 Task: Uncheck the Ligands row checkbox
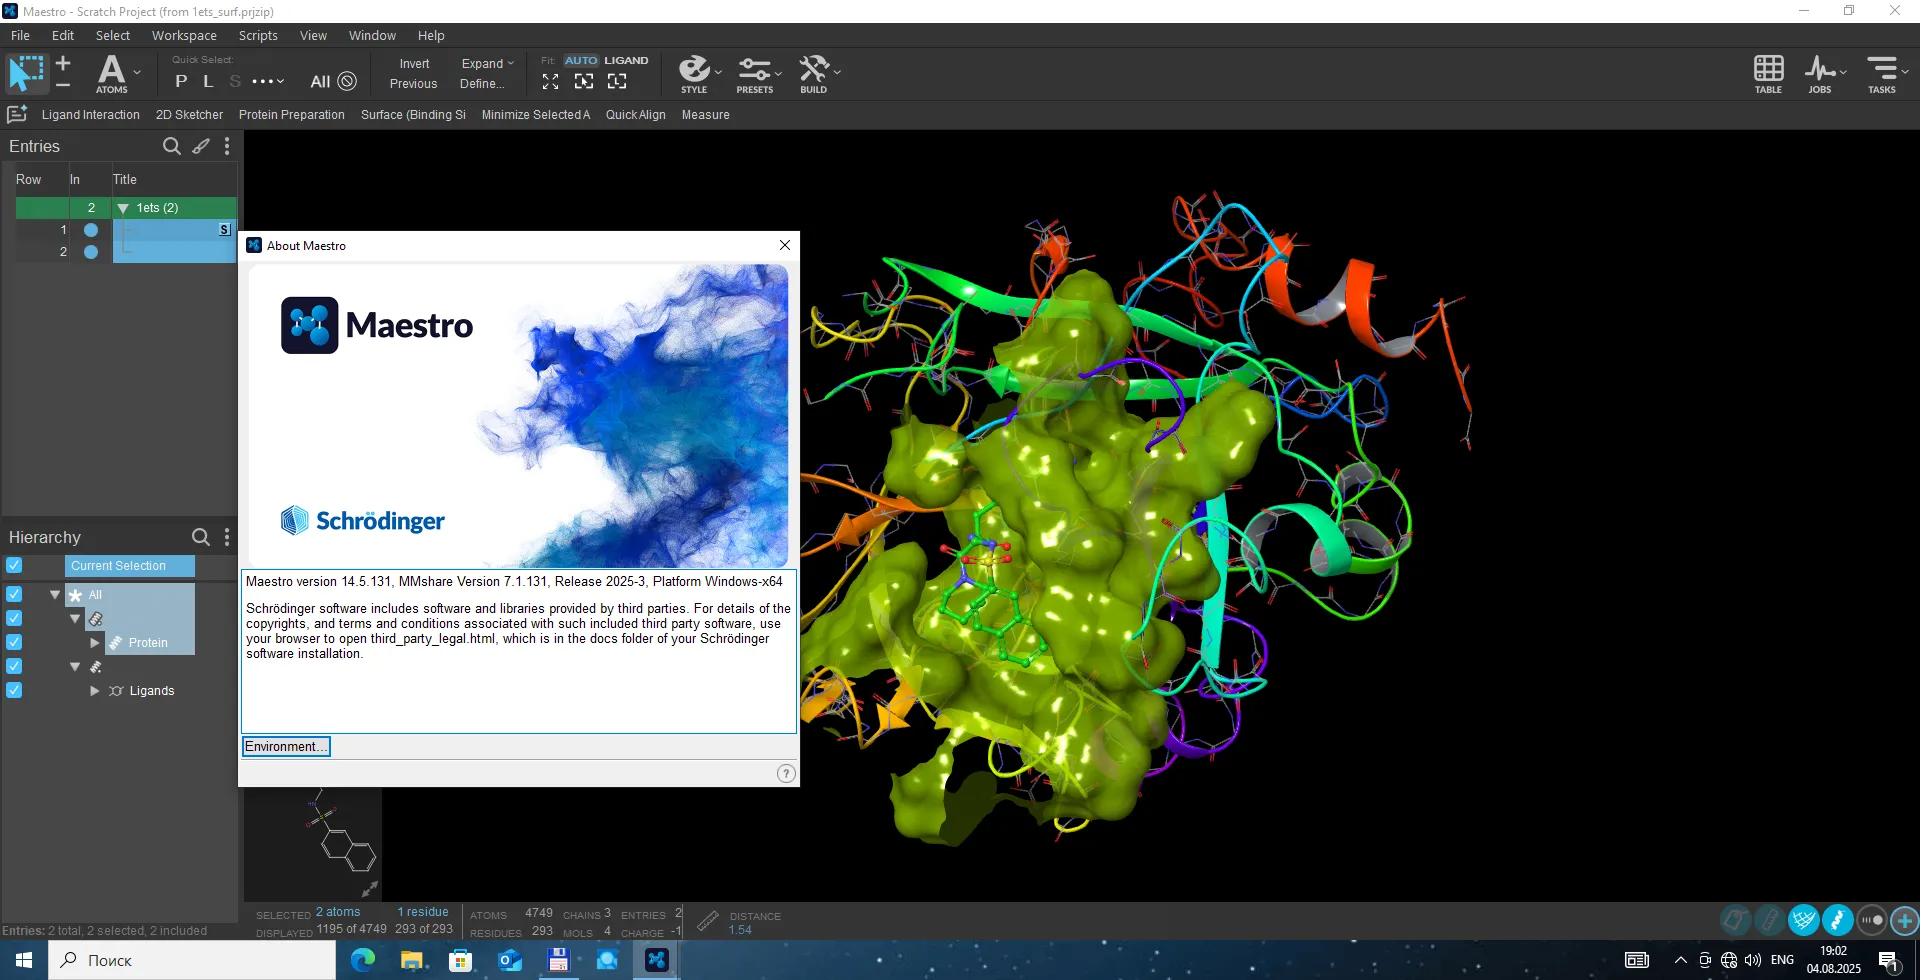(14, 690)
